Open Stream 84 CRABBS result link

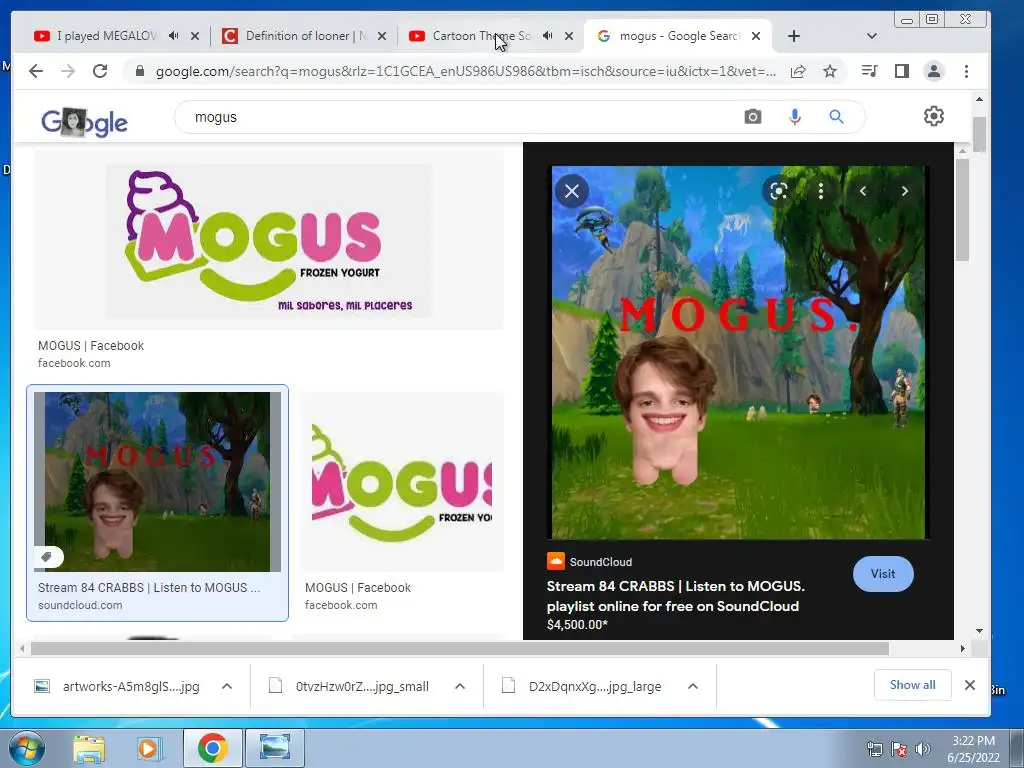(149, 588)
